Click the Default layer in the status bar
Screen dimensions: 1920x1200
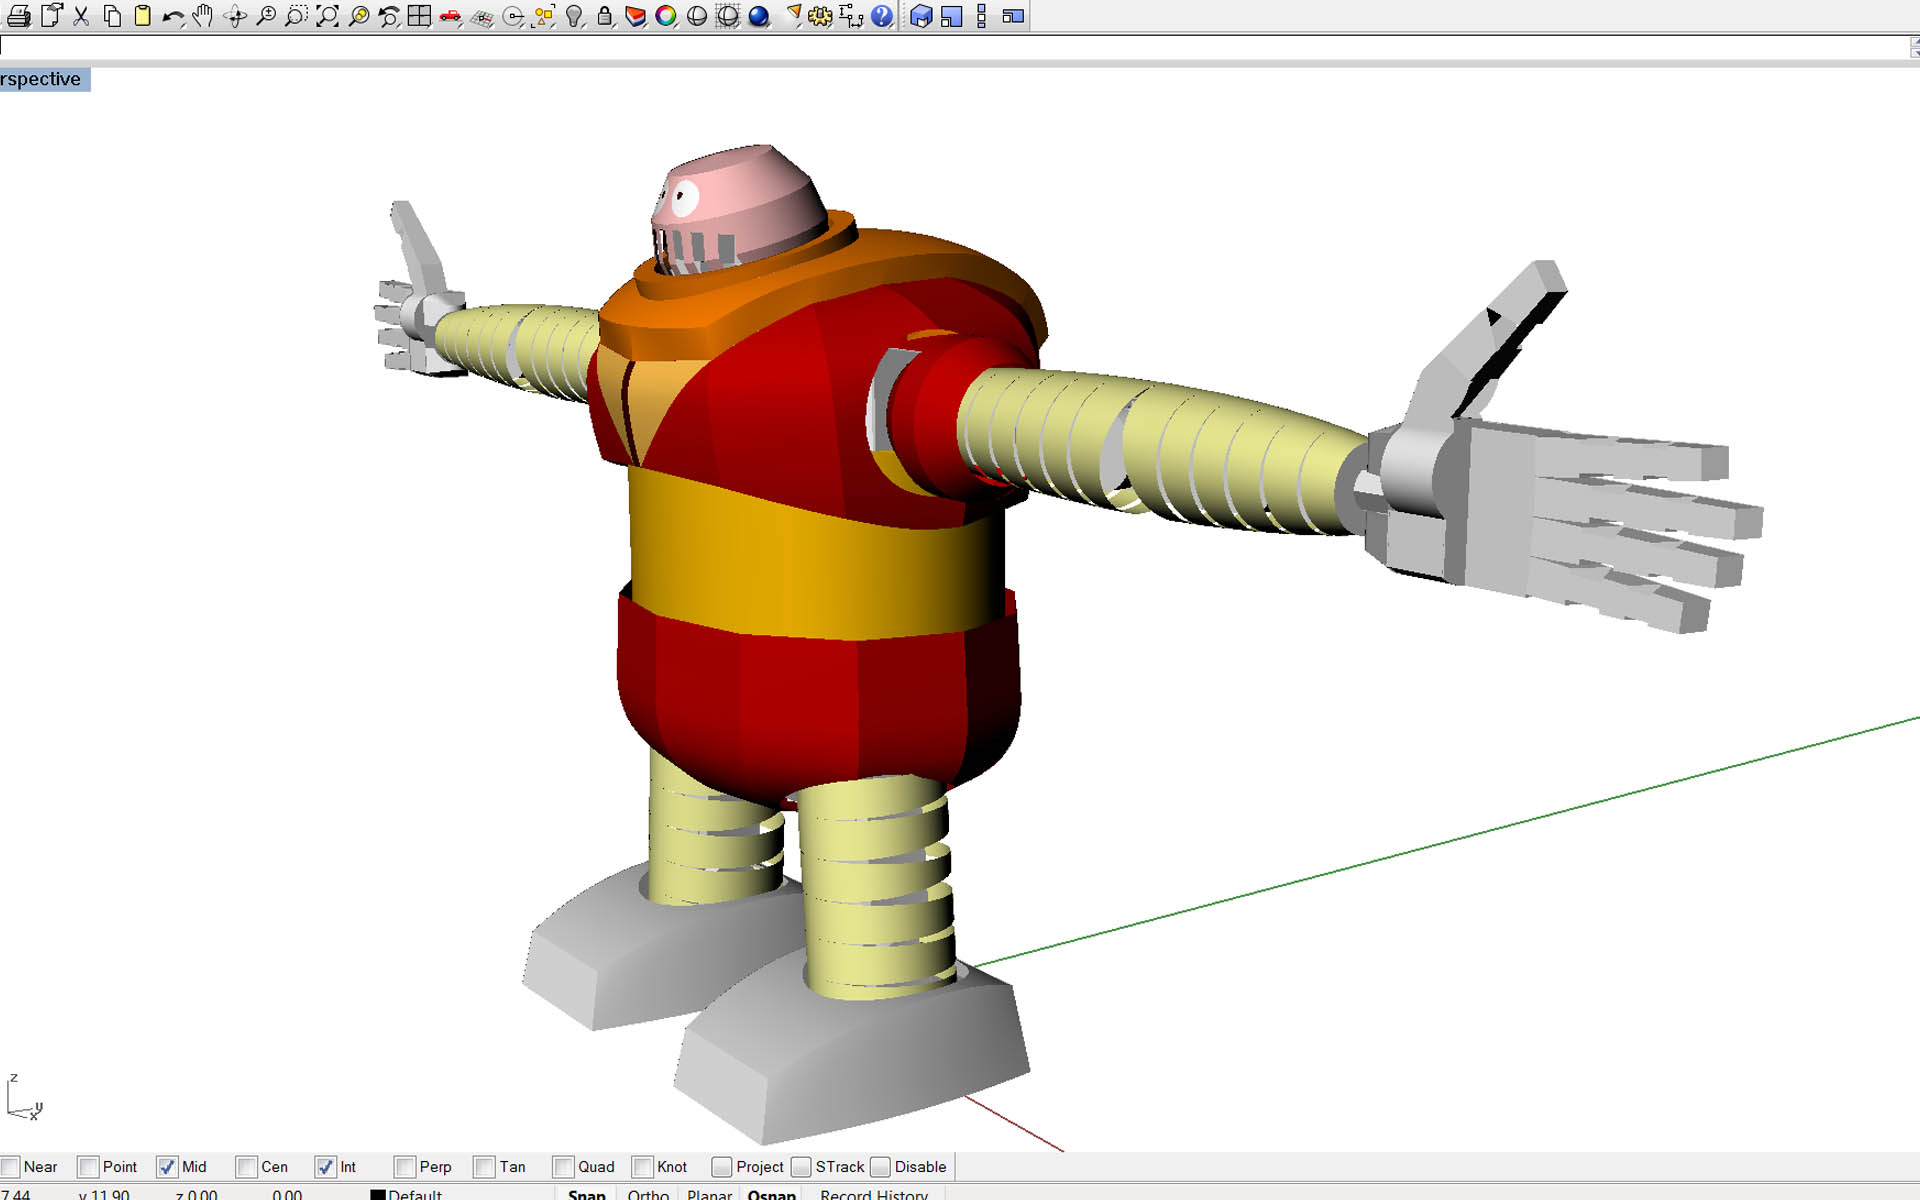click(x=415, y=1194)
